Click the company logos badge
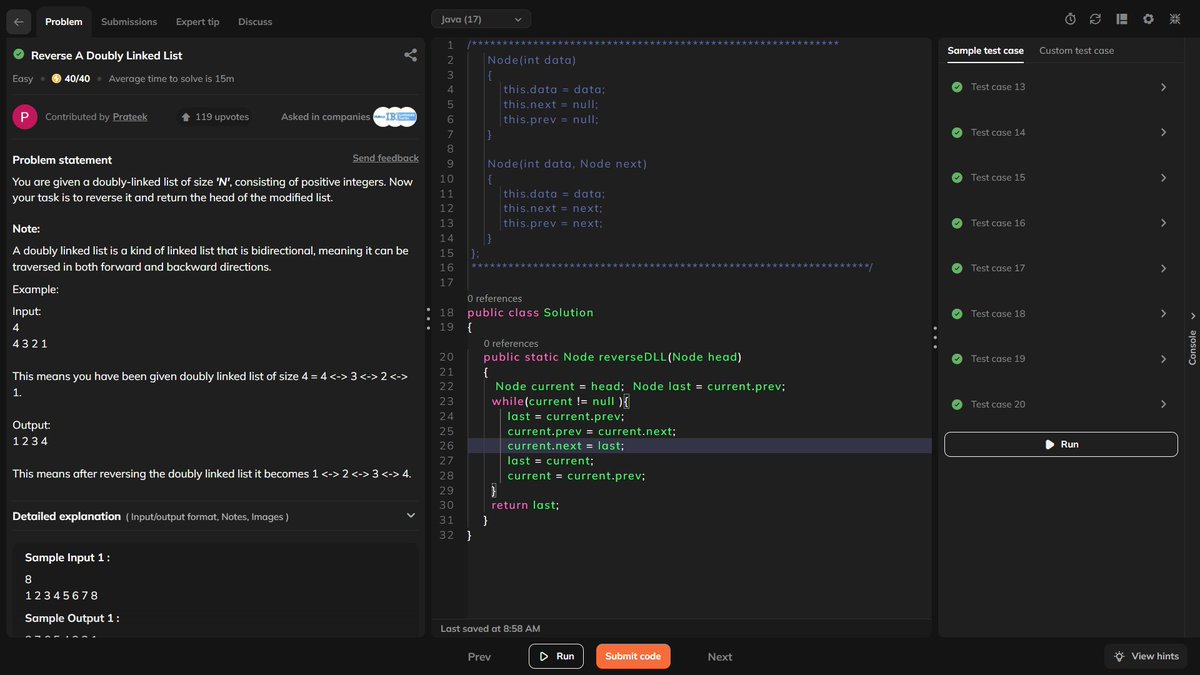 pos(395,117)
